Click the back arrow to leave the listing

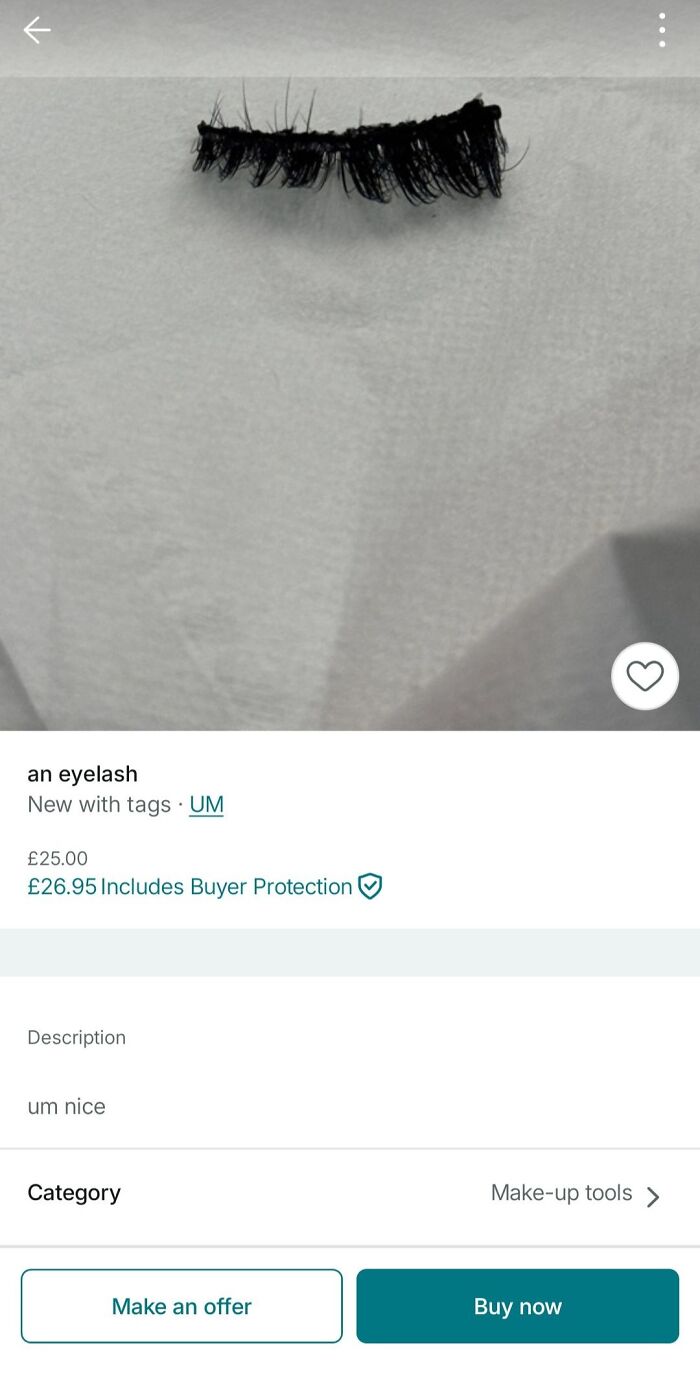pos(37,30)
